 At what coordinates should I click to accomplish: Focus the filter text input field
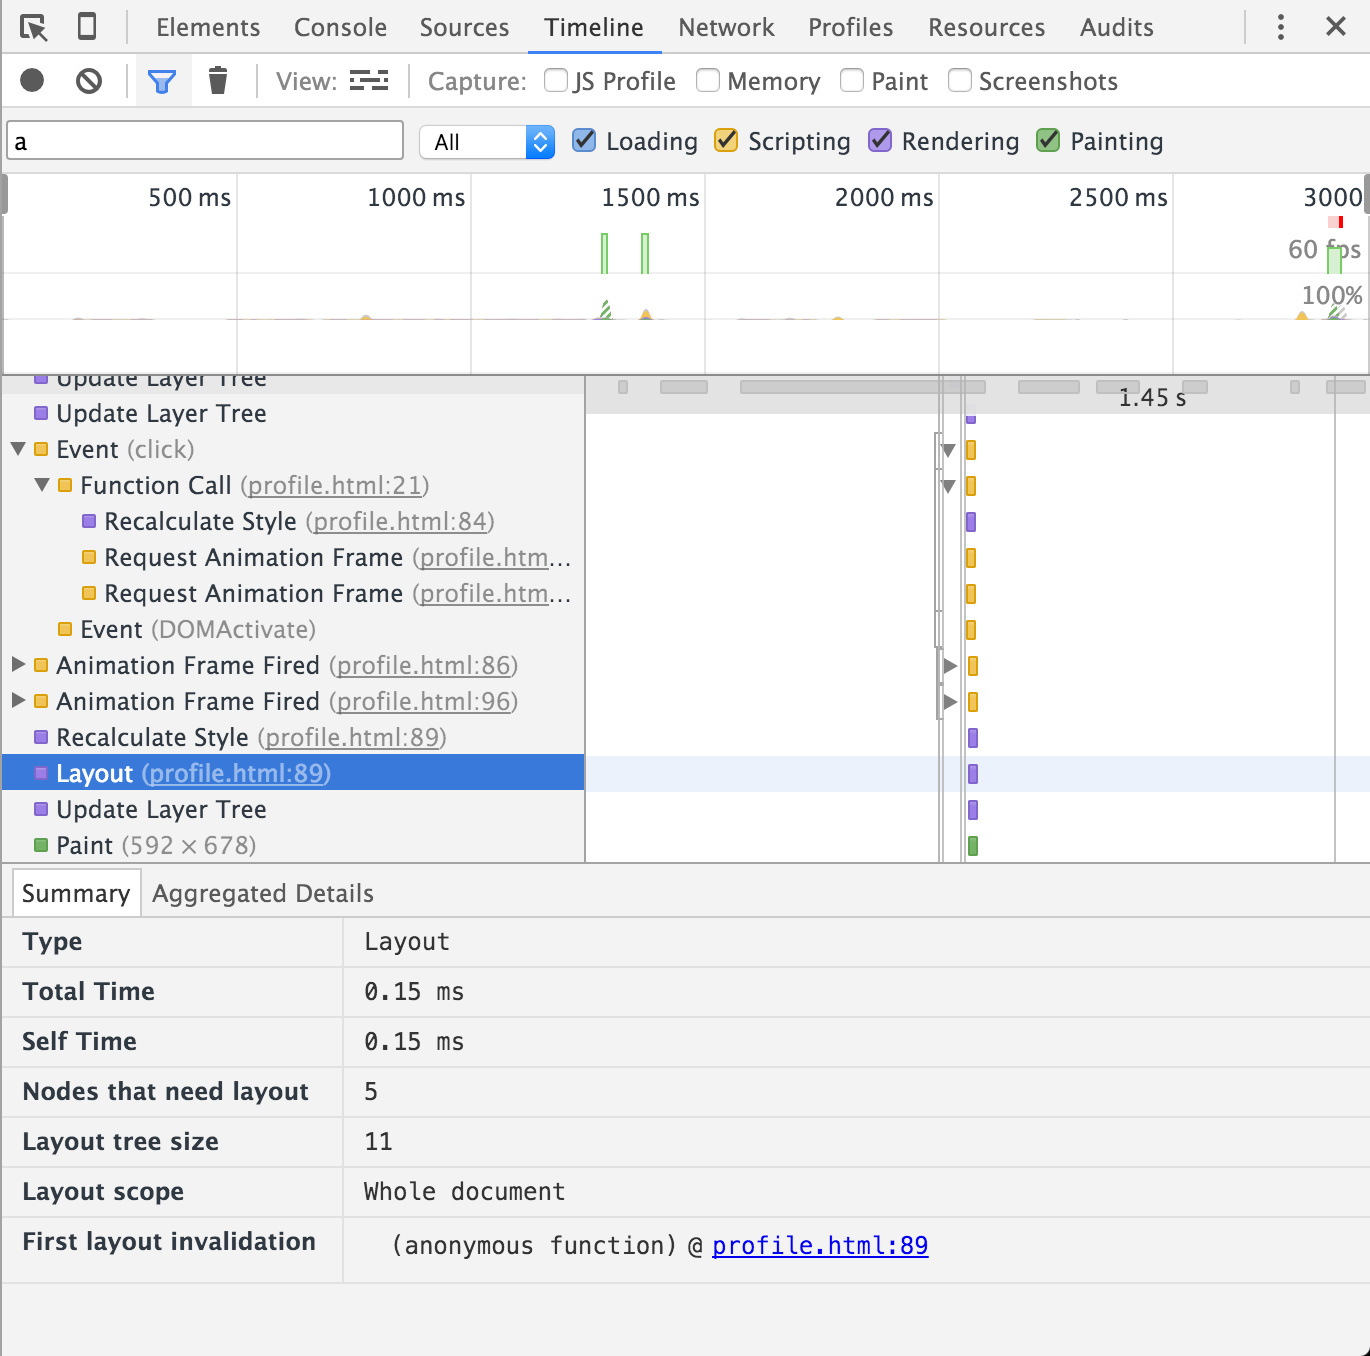[205, 141]
